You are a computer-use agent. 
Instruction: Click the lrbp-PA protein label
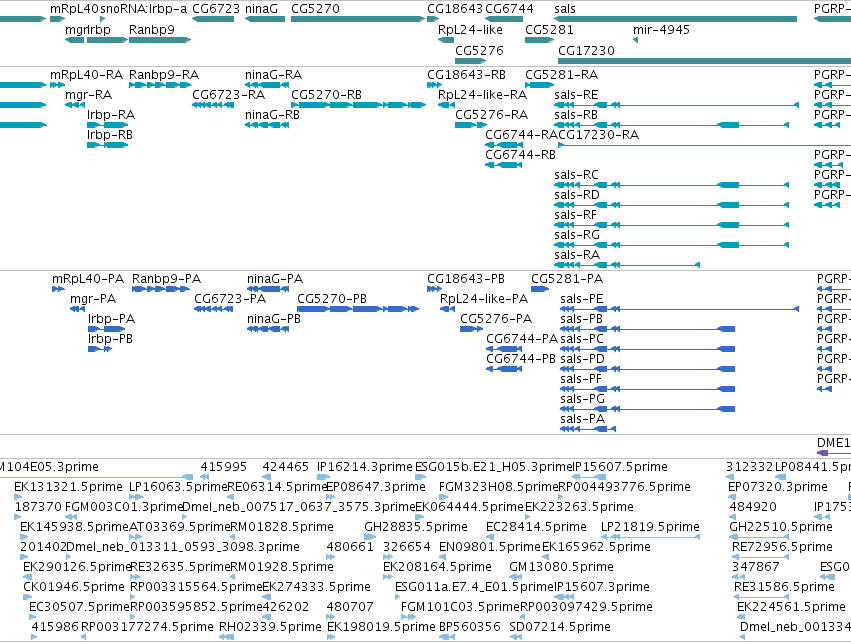point(111,319)
